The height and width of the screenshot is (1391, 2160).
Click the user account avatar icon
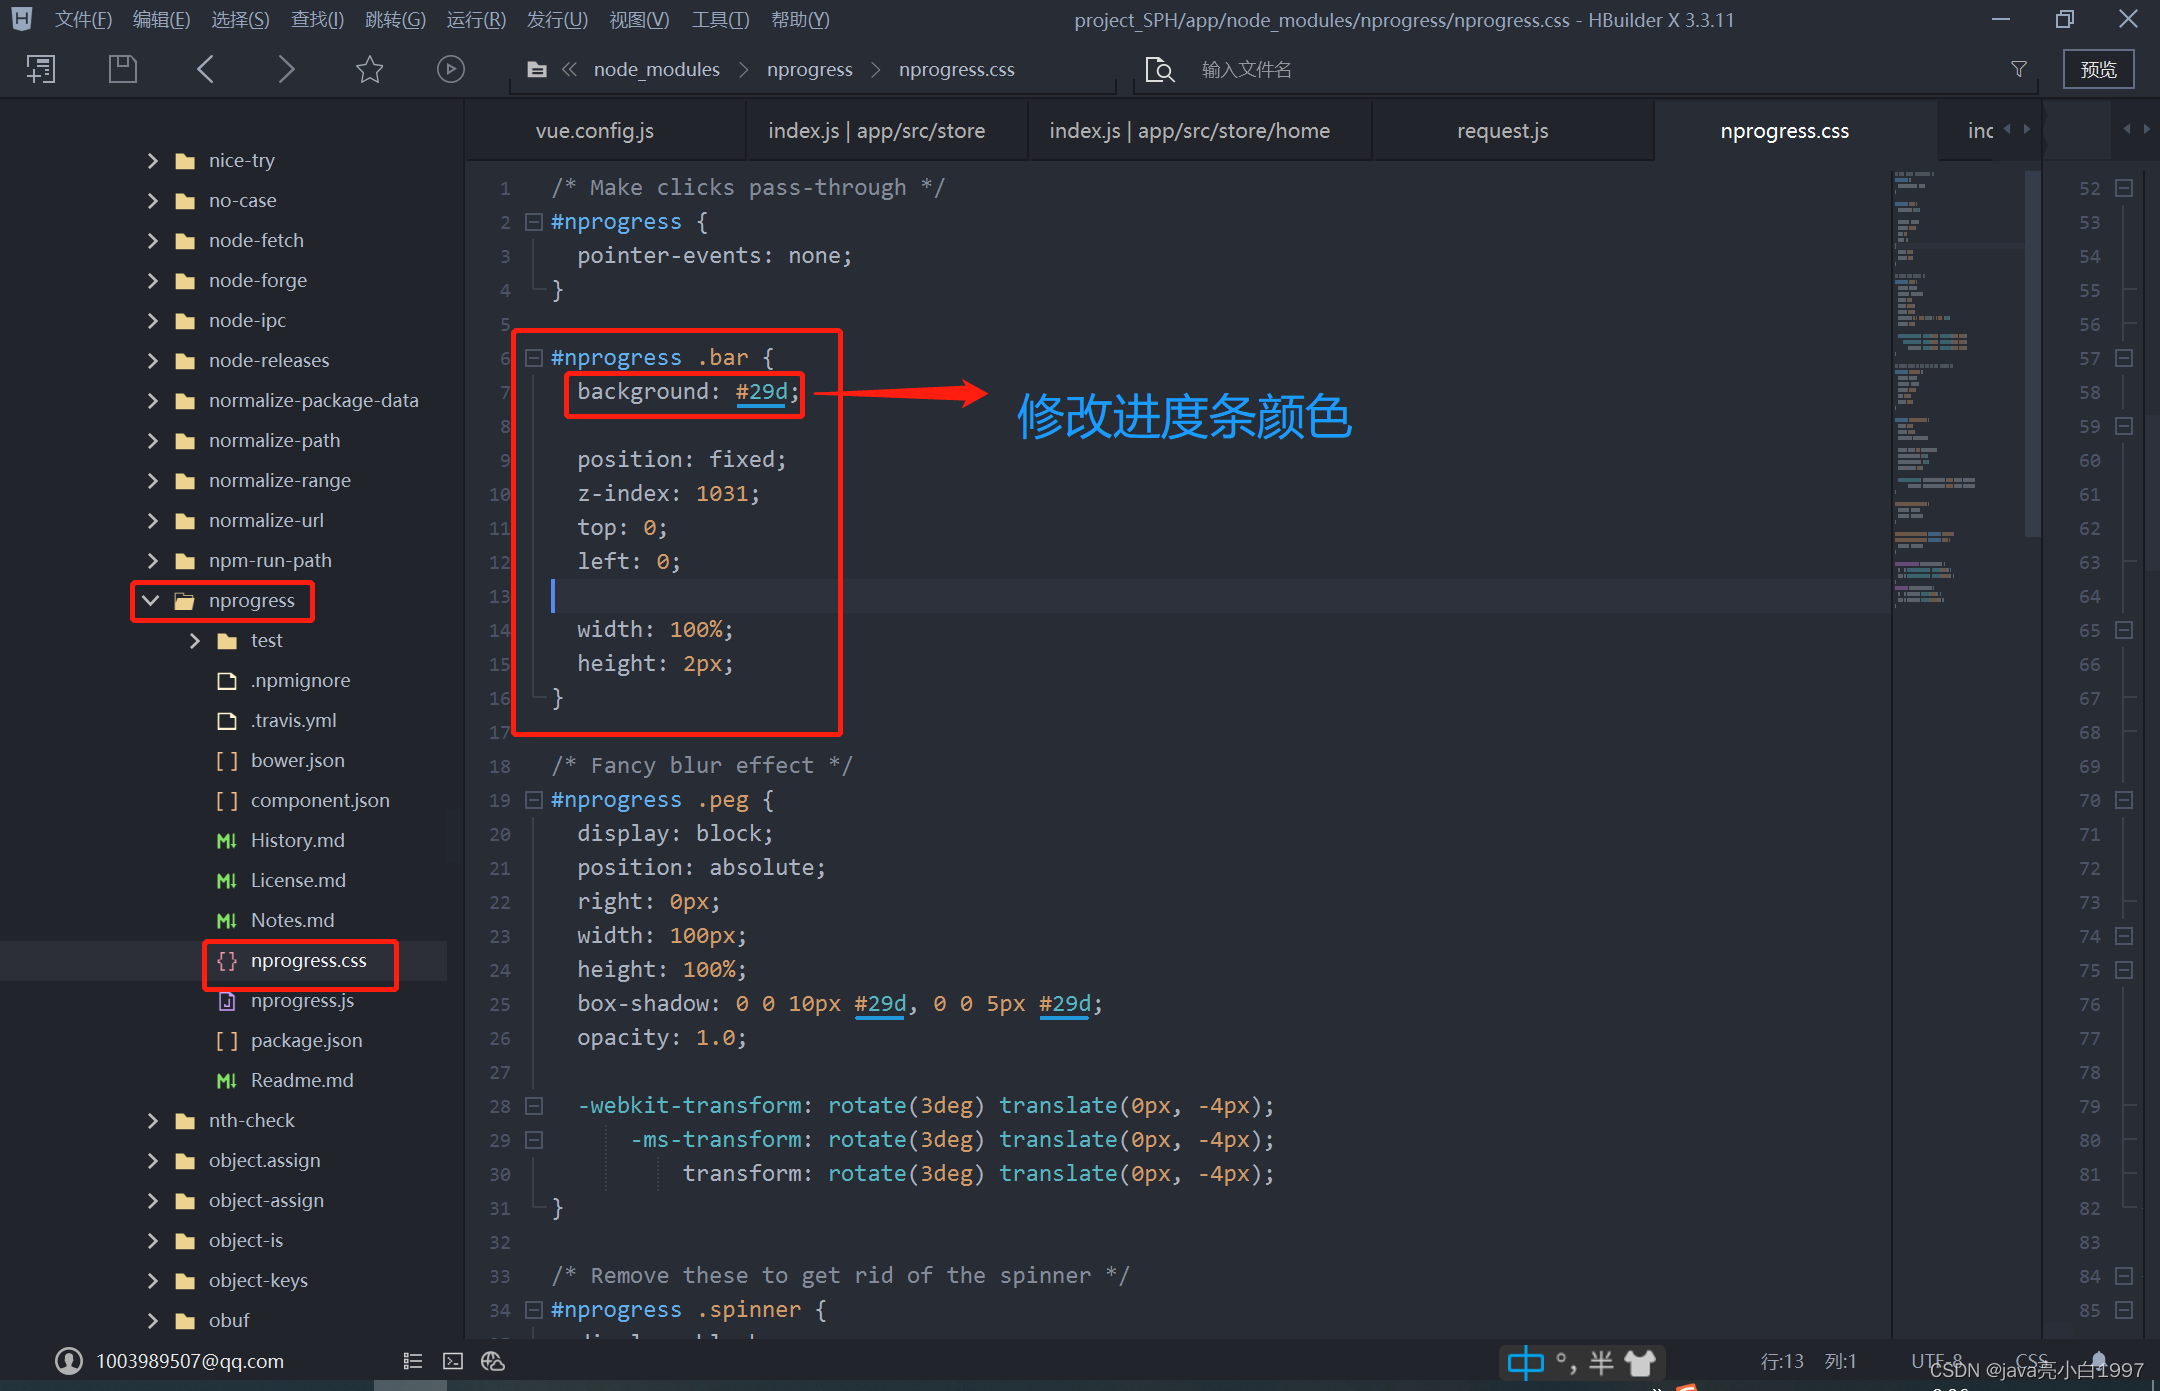coord(69,1361)
